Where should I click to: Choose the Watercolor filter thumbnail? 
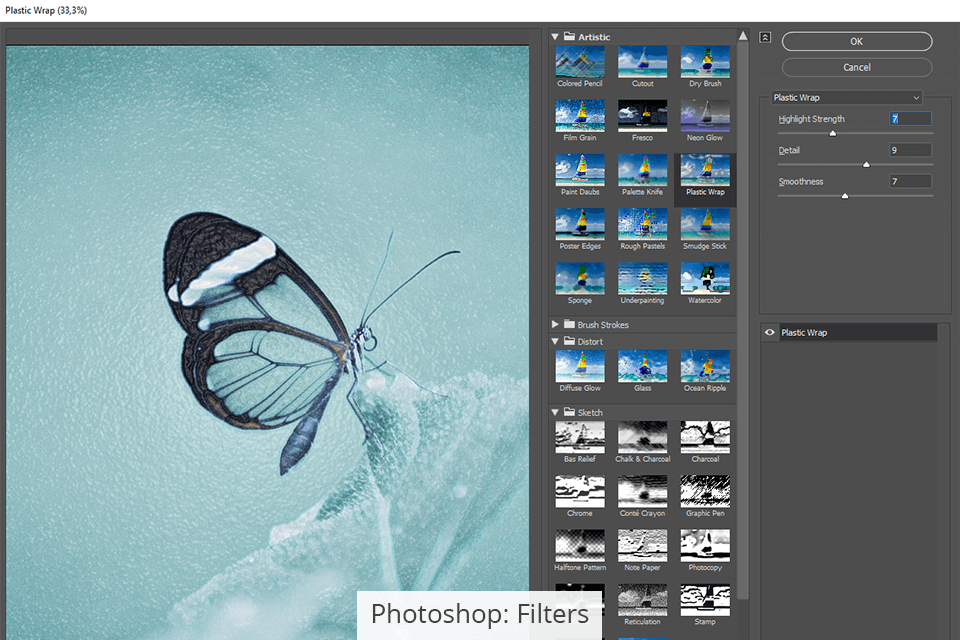(705, 278)
